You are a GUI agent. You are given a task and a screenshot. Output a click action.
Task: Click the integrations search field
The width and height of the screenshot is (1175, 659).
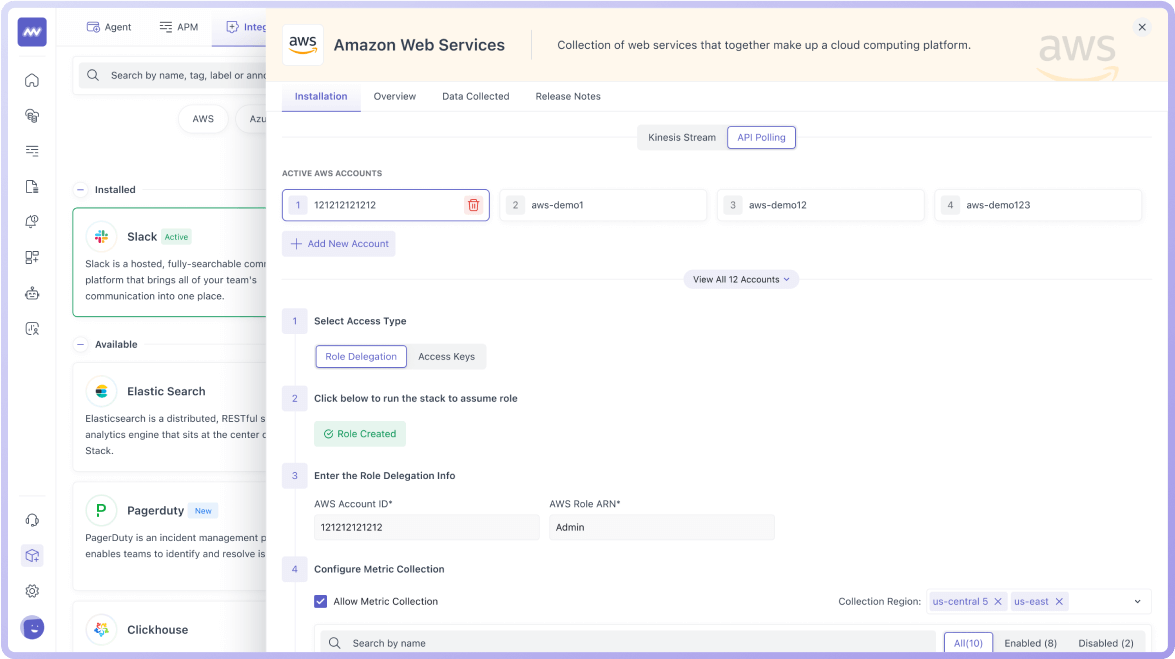click(x=172, y=75)
